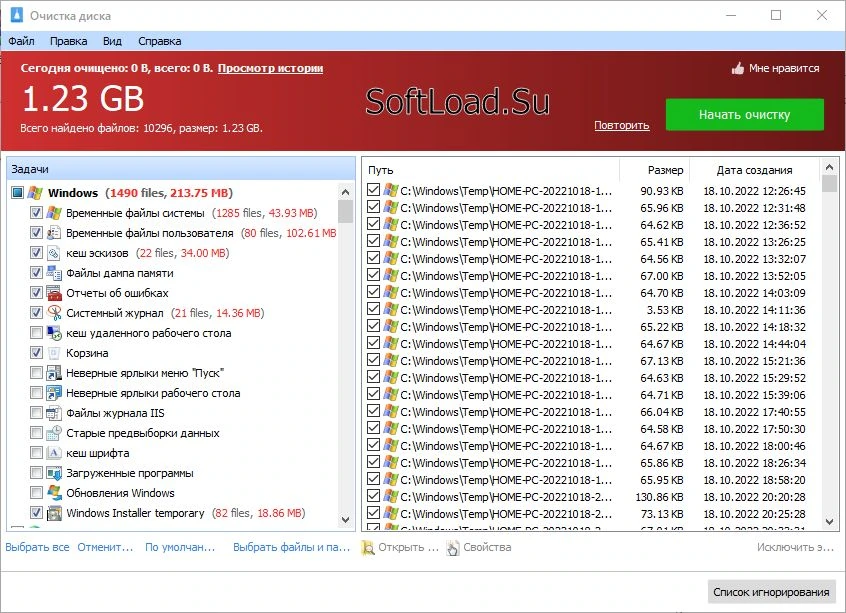Viewport: 846px width, 613px height.
Task: Sort by the 'Путь' column header
Action: pyautogui.click(x=491, y=170)
